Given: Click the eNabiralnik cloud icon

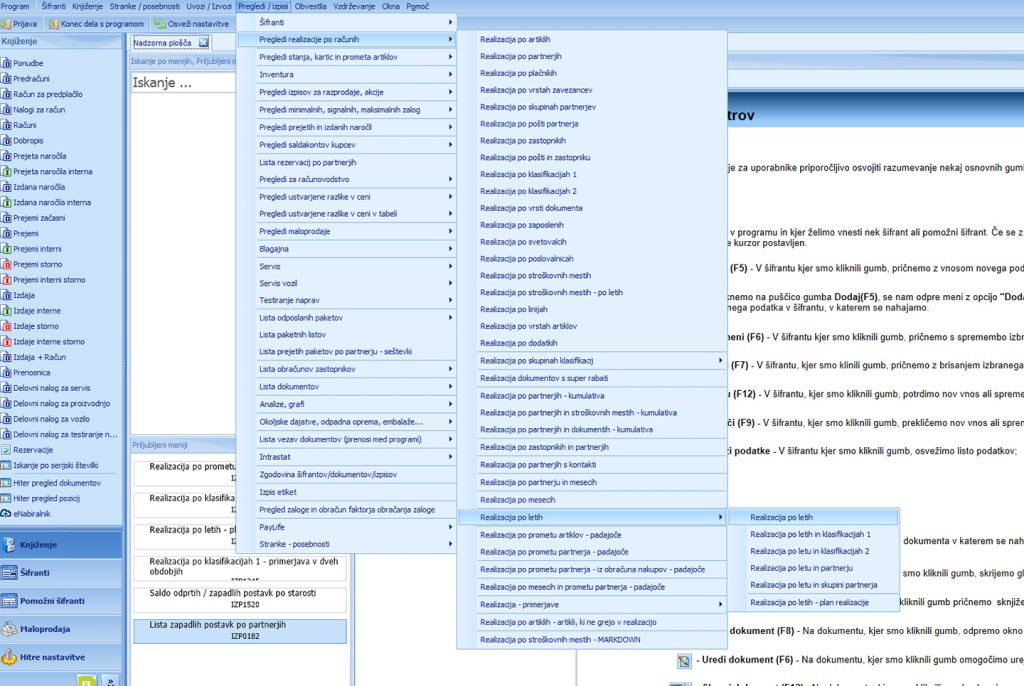Looking at the screenshot, I should [x=6, y=513].
